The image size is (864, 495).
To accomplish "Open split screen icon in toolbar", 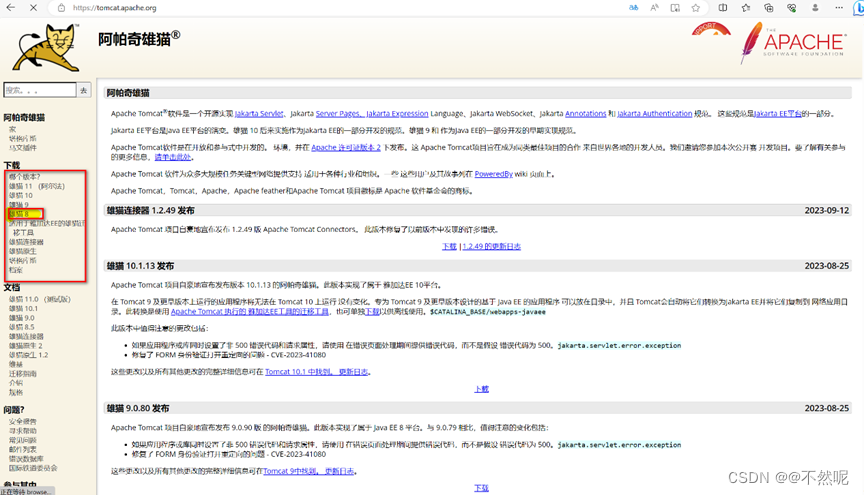I will (722, 8).
